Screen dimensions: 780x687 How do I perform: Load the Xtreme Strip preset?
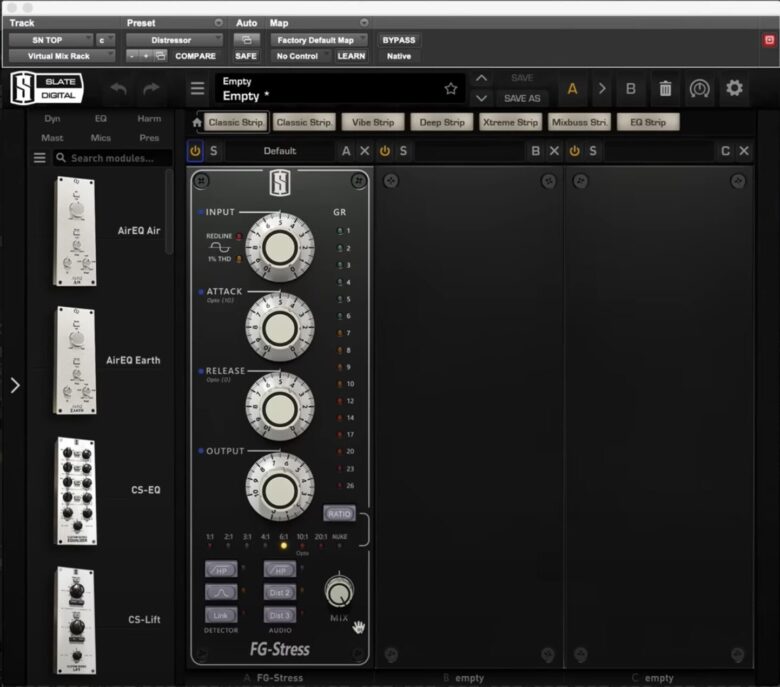pos(510,122)
